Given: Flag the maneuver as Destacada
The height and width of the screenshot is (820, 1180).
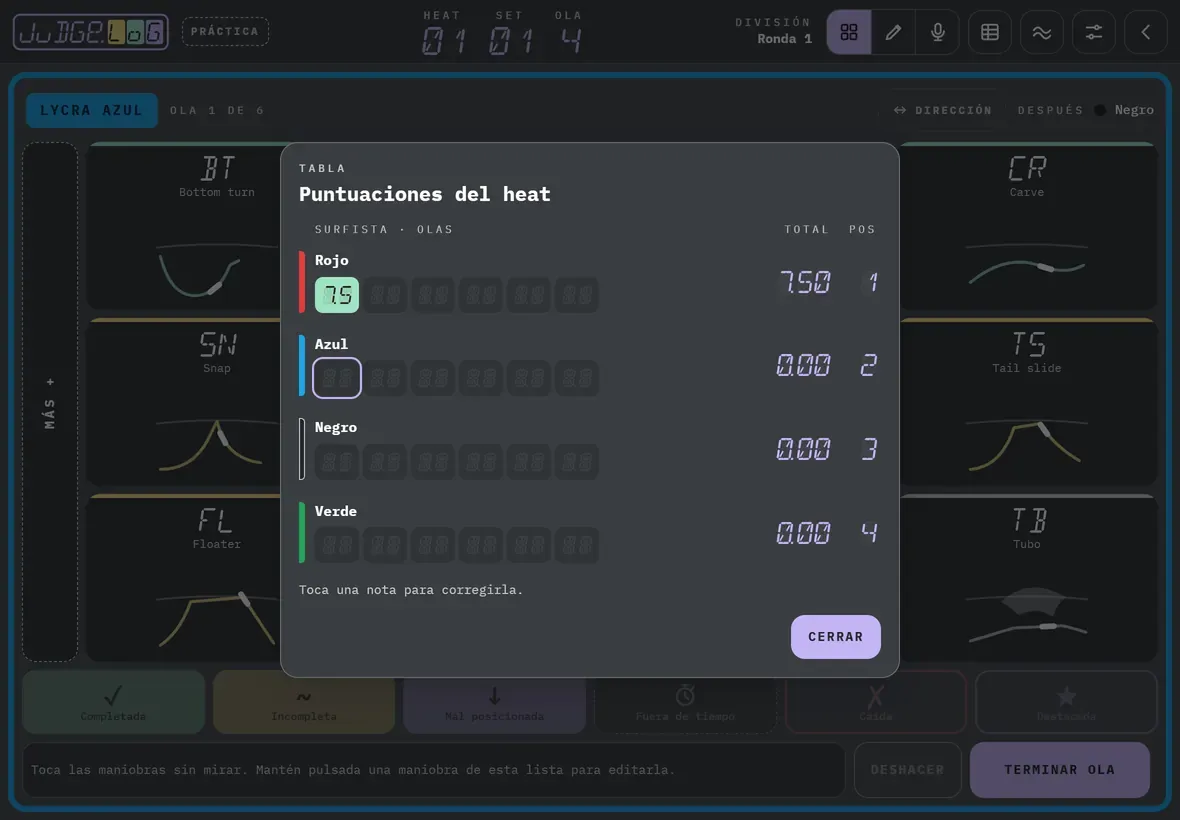Looking at the screenshot, I should [x=1066, y=702].
